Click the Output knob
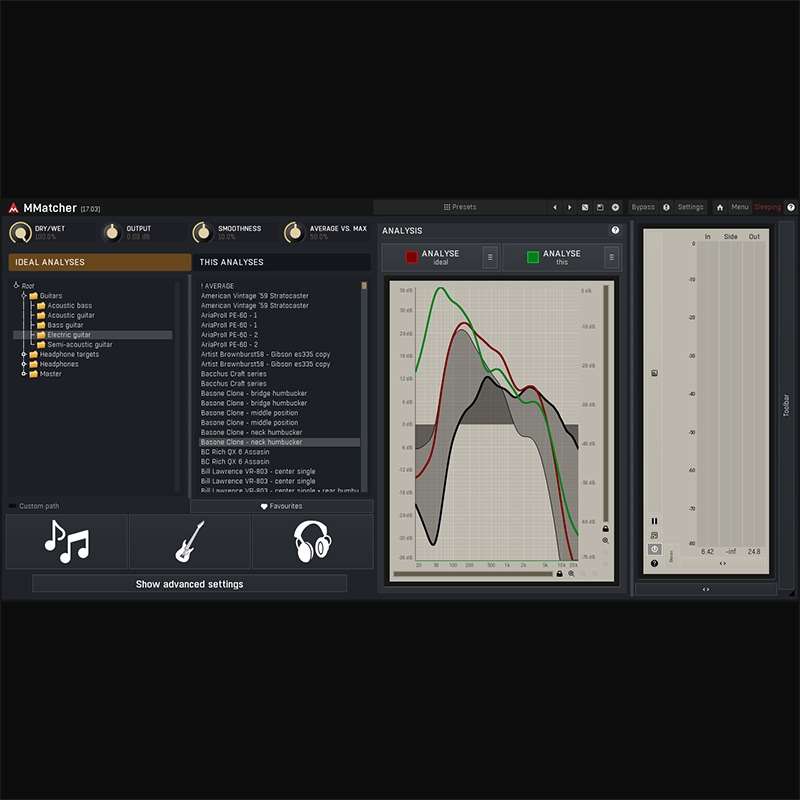The height and width of the screenshot is (800, 800). click(x=112, y=233)
